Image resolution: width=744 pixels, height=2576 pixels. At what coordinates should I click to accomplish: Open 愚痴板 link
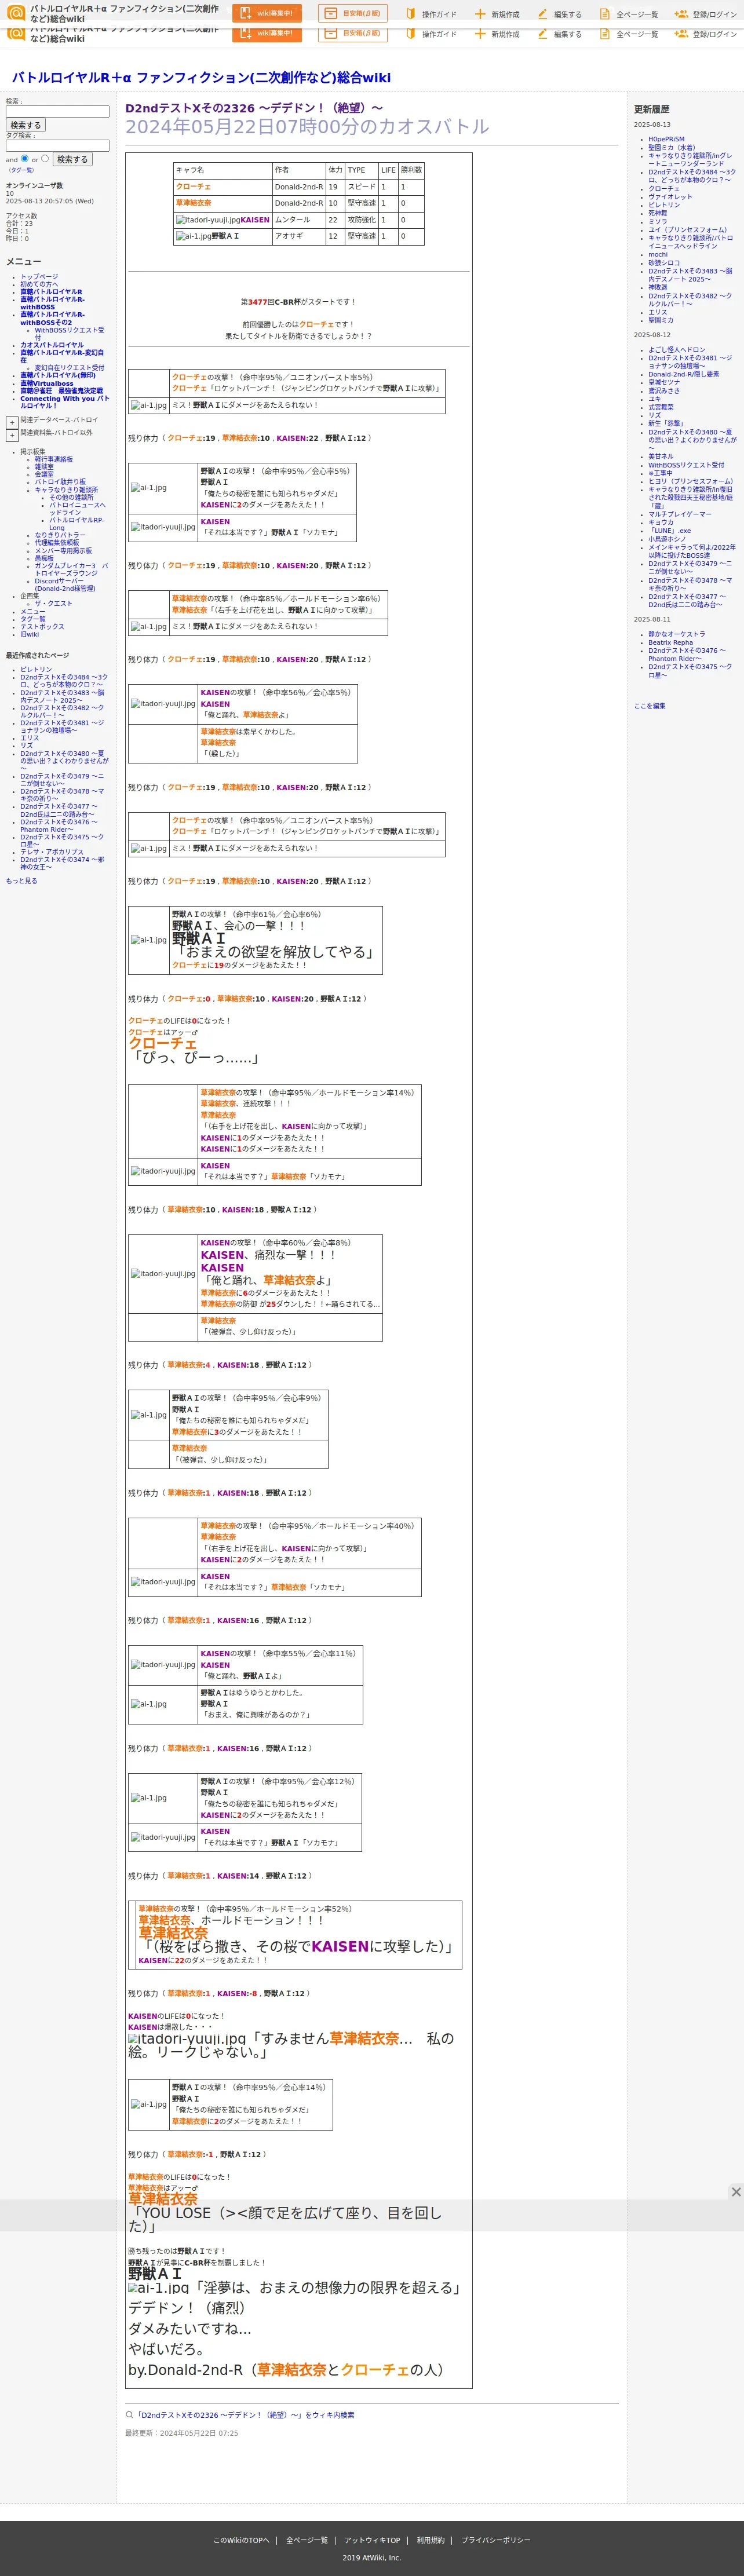[44, 558]
